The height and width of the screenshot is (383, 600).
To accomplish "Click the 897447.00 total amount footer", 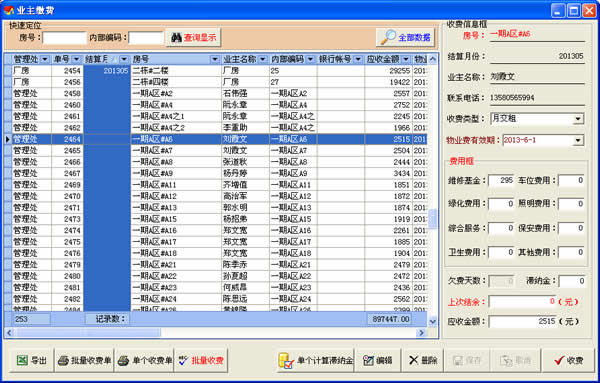I will click(389, 319).
